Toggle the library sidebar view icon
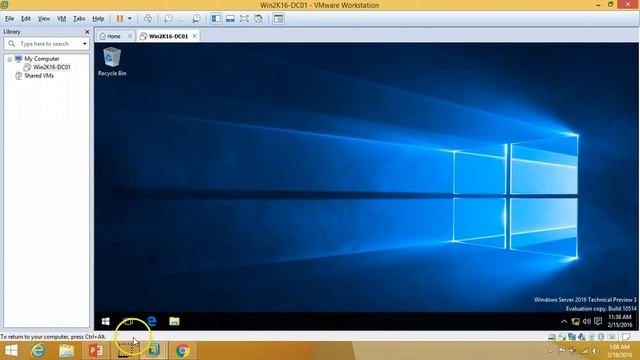 pos(216,18)
